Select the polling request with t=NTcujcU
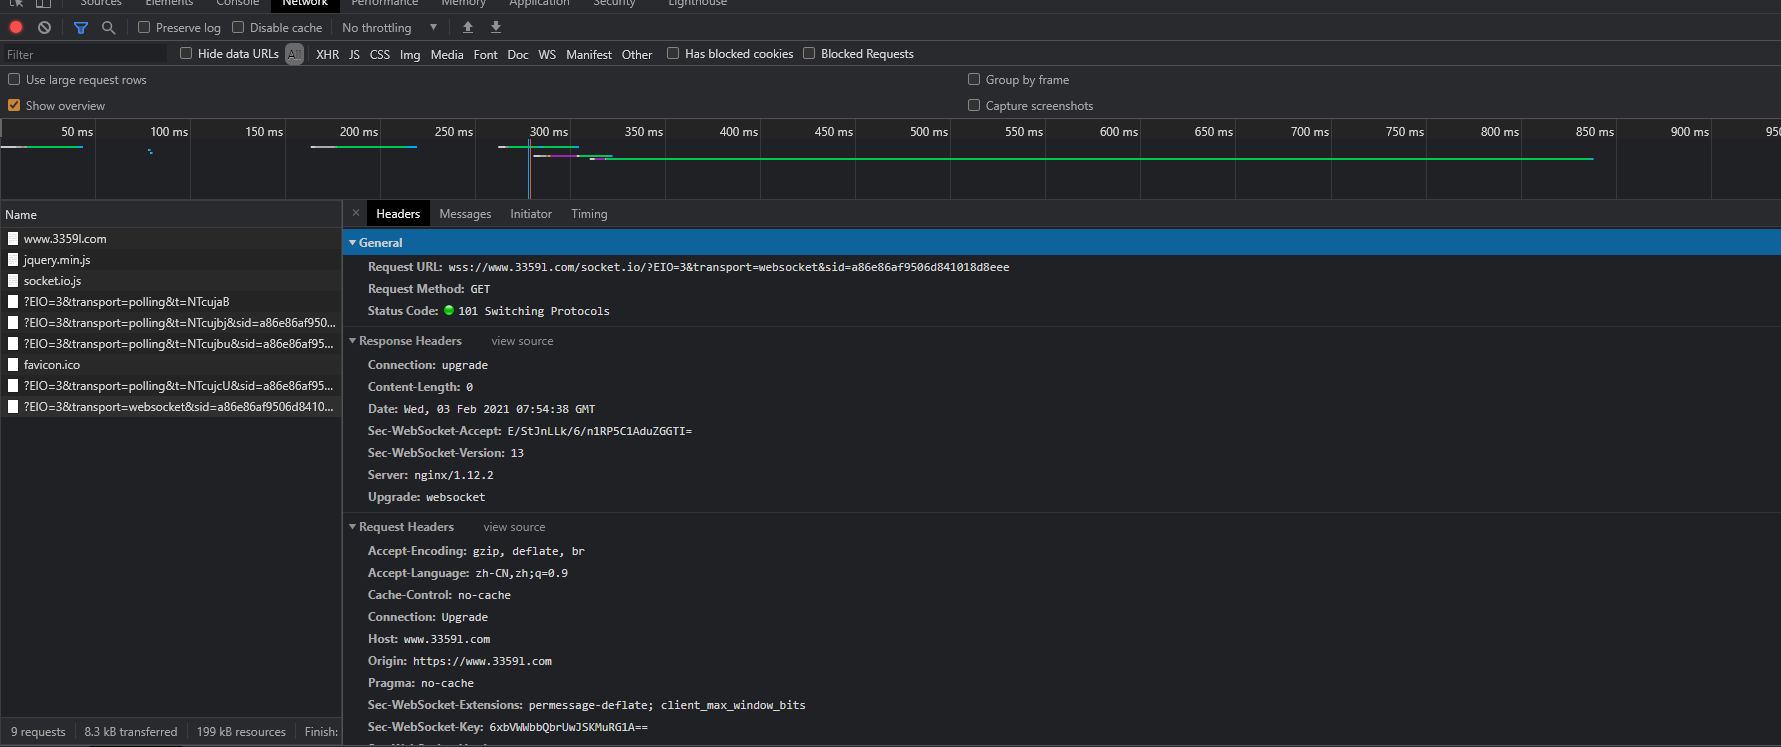Viewport: 1781px width, 747px height. pos(171,386)
